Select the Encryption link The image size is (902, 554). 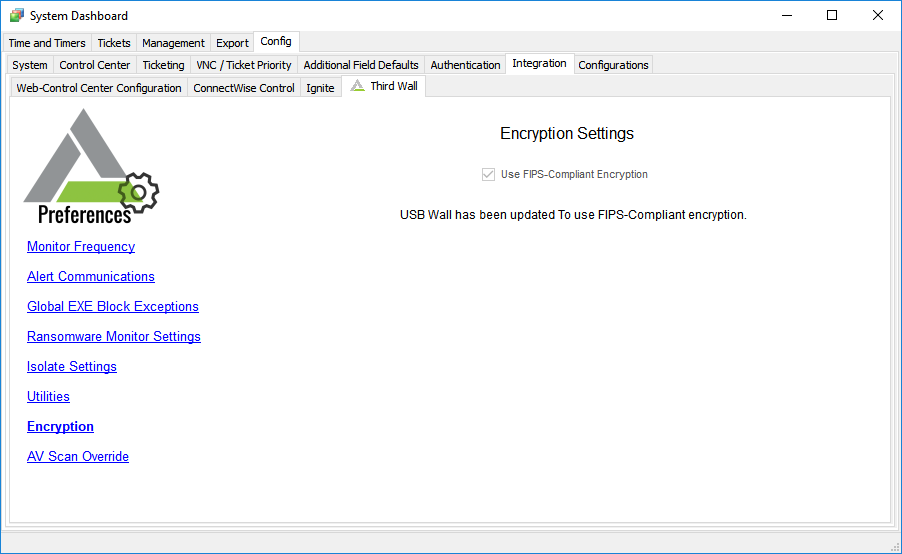coord(60,426)
